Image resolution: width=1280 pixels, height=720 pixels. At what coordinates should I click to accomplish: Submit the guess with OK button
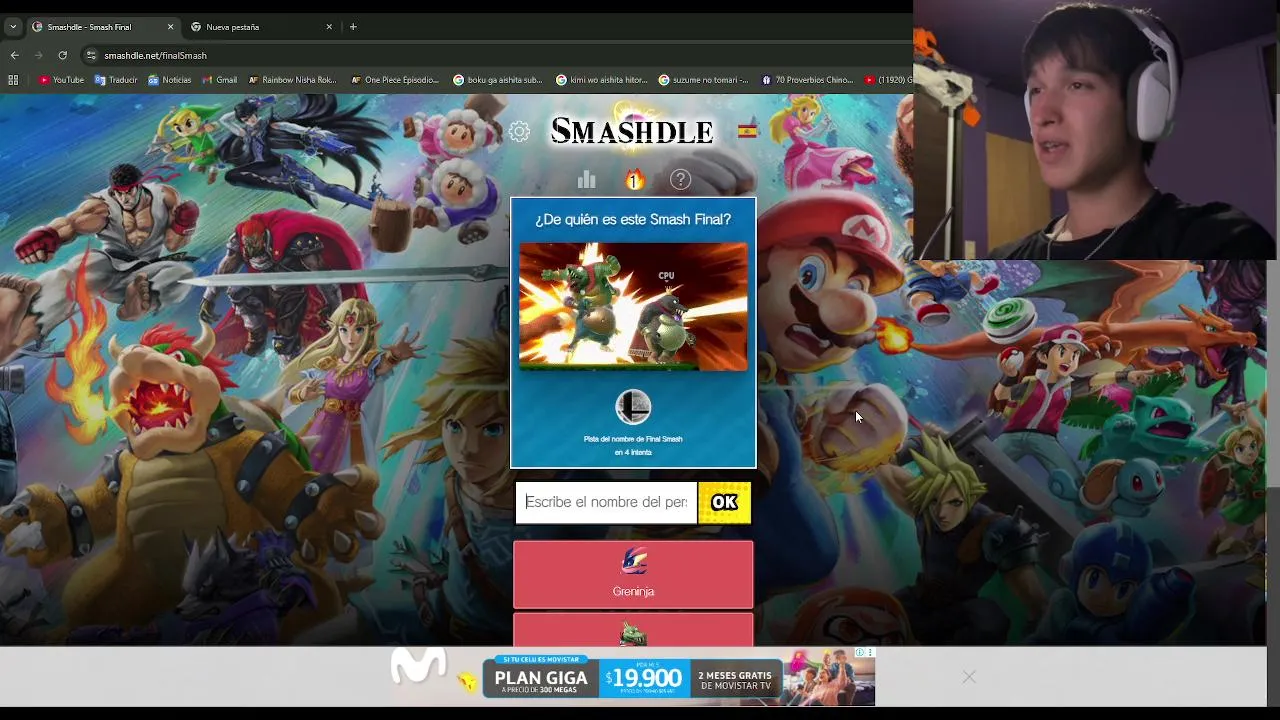[x=724, y=502]
